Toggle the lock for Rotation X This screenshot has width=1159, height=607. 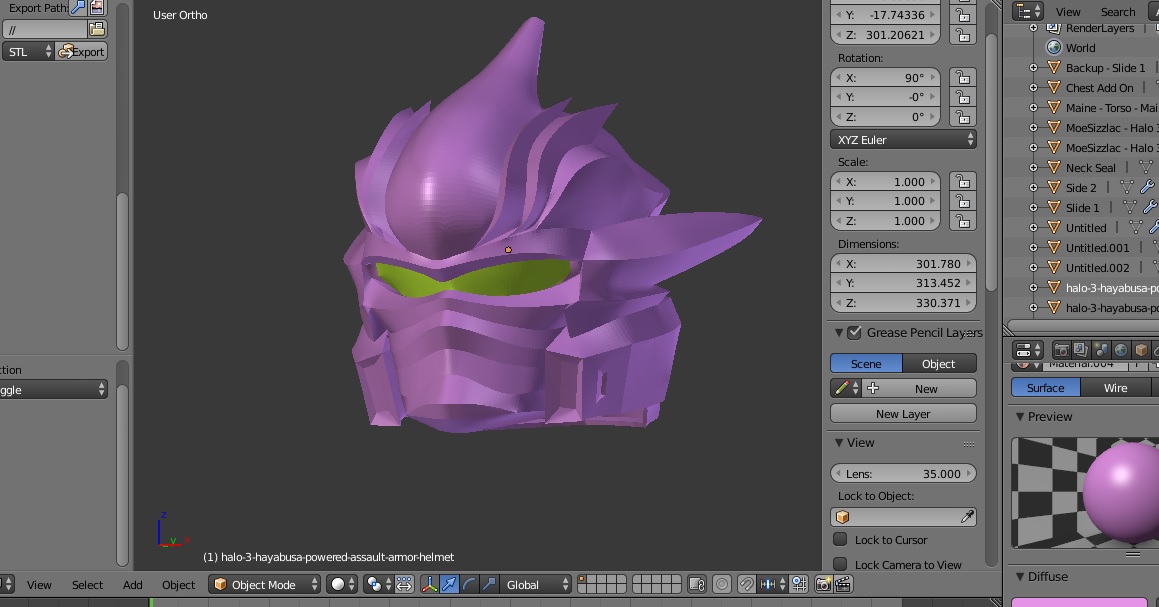pos(962,78)
